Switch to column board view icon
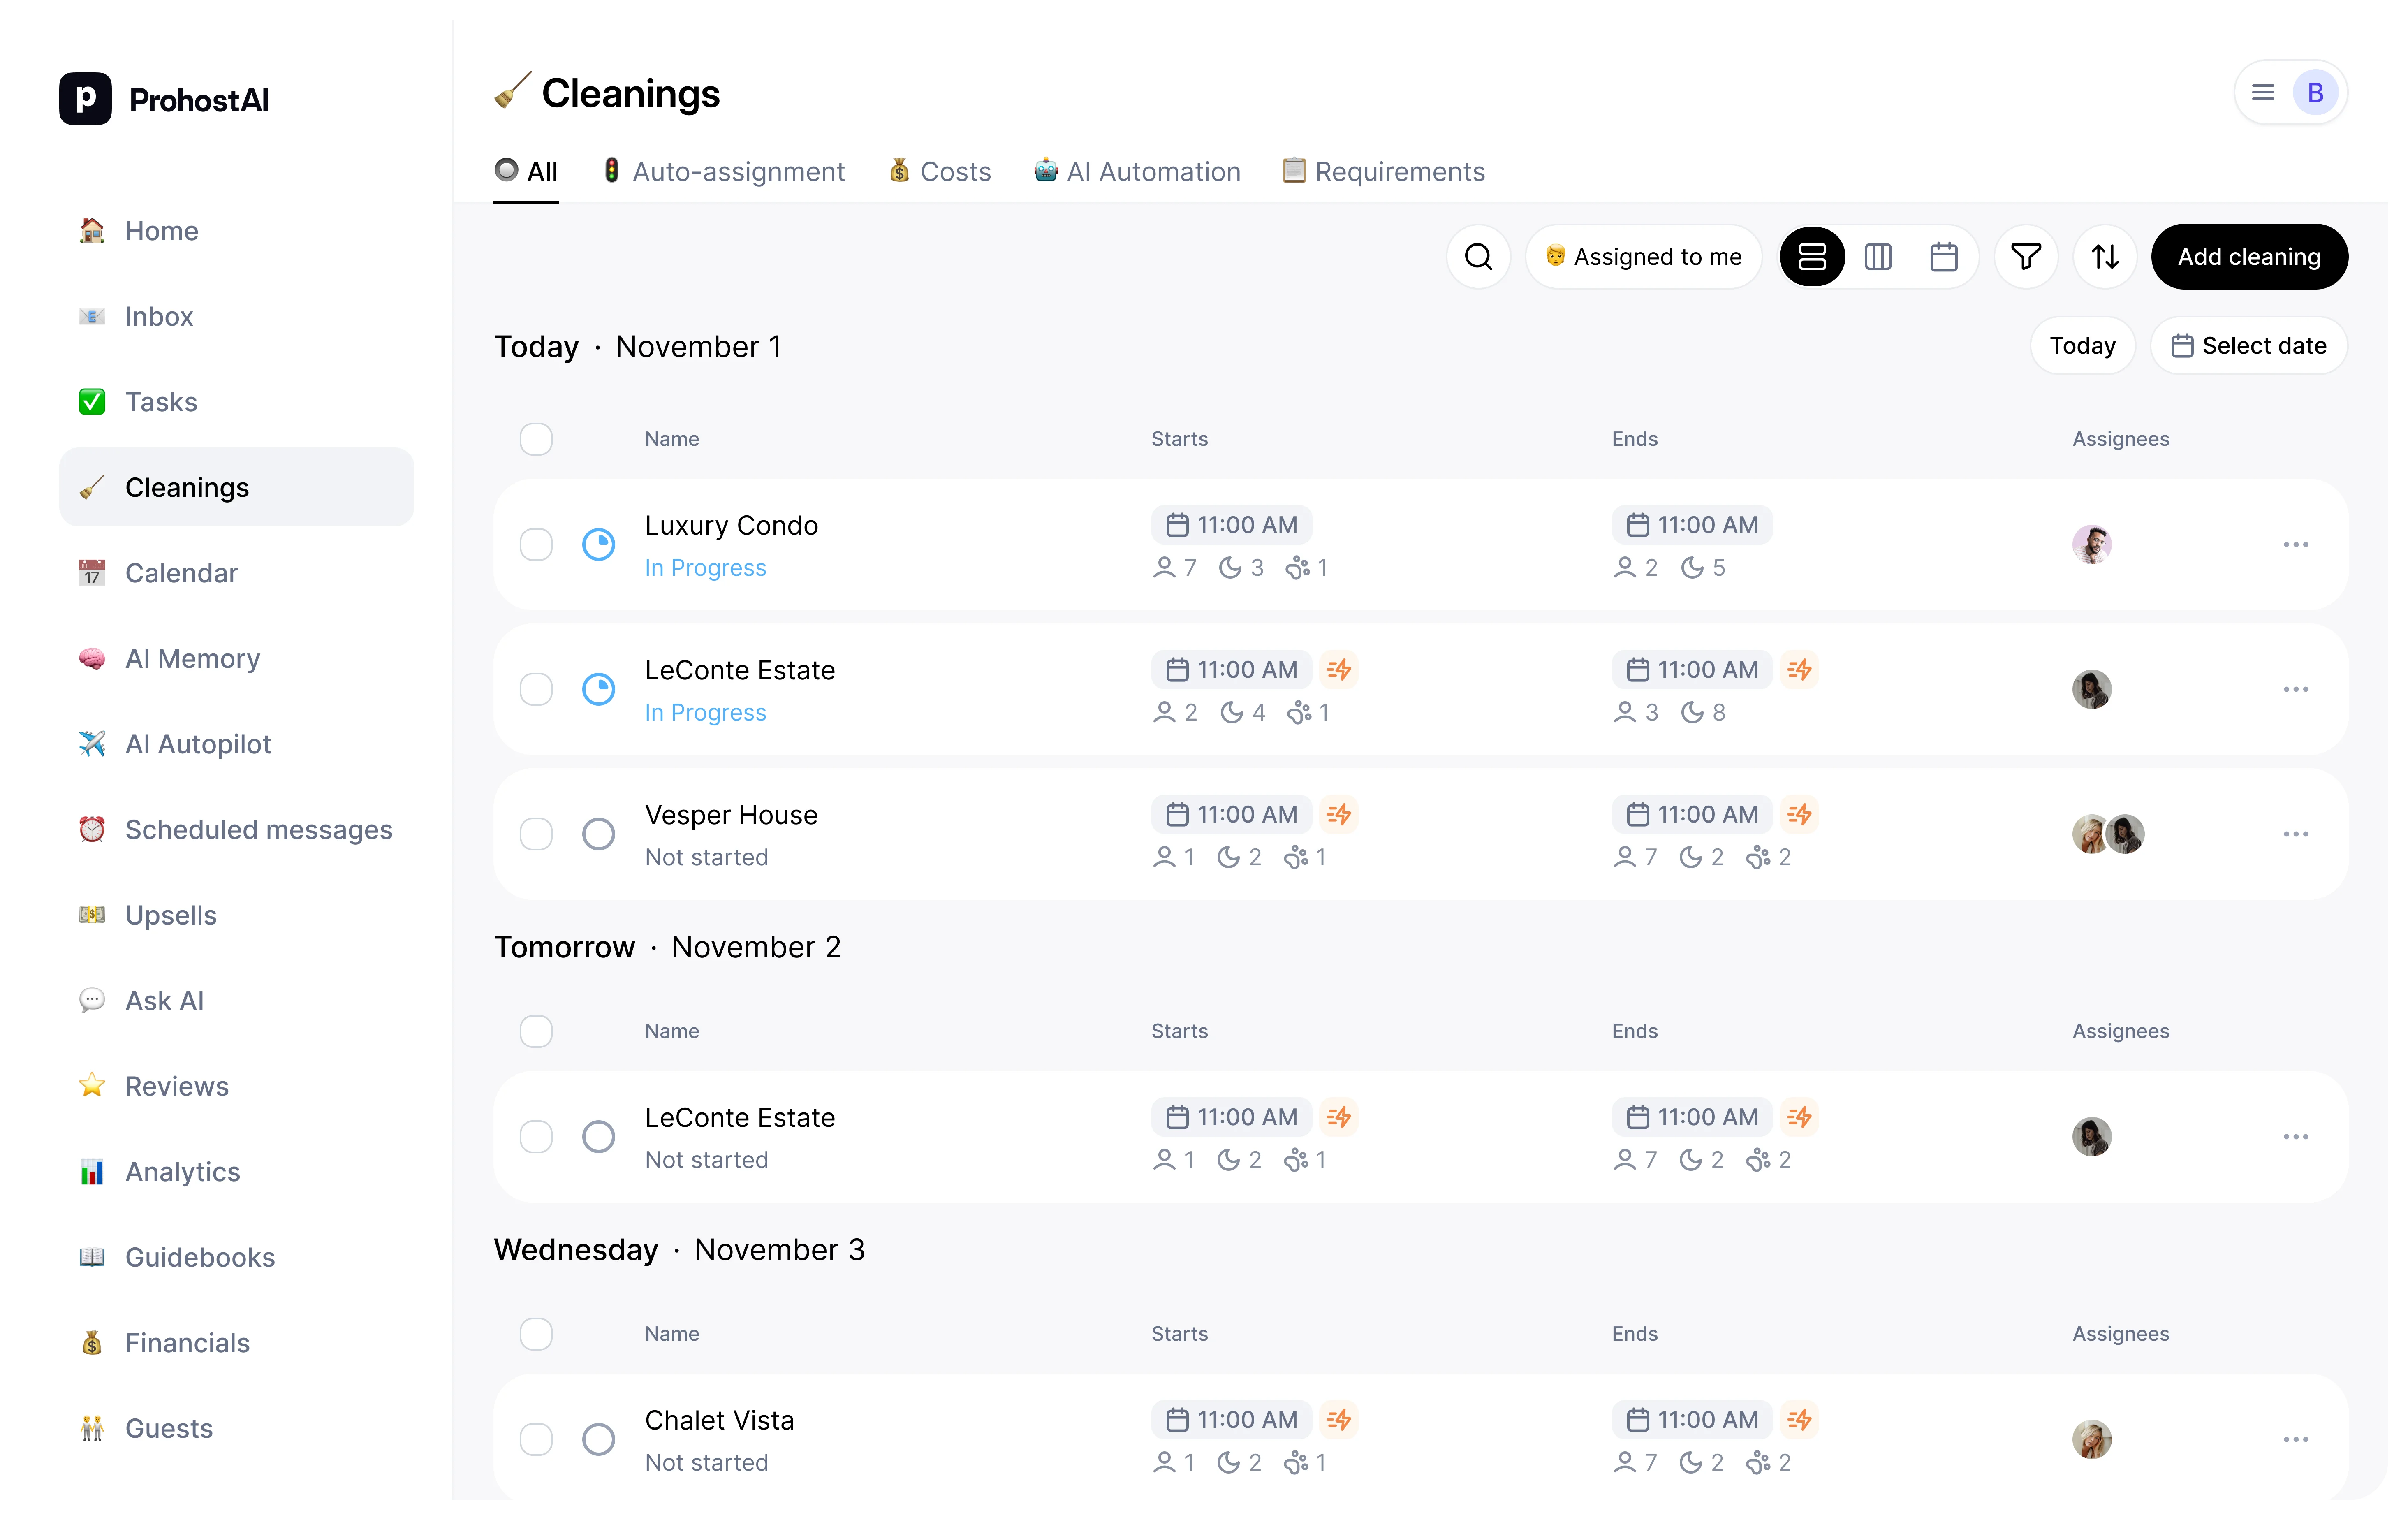 (1878, 257)
